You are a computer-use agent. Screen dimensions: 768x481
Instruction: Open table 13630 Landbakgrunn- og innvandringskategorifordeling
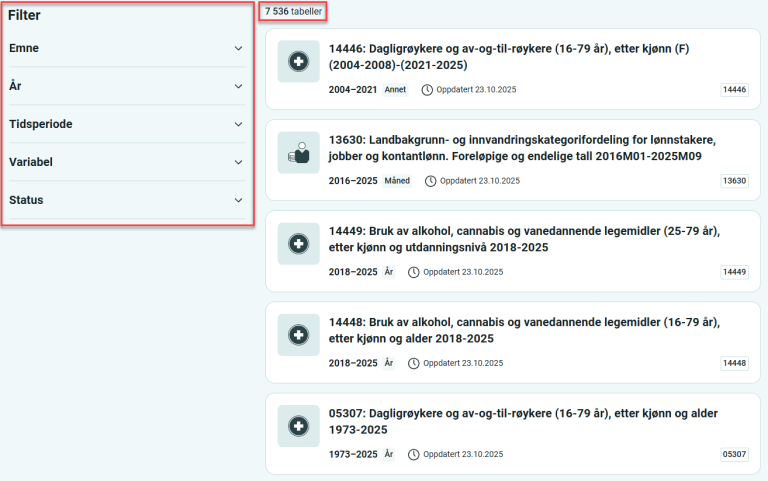[522, 148]
